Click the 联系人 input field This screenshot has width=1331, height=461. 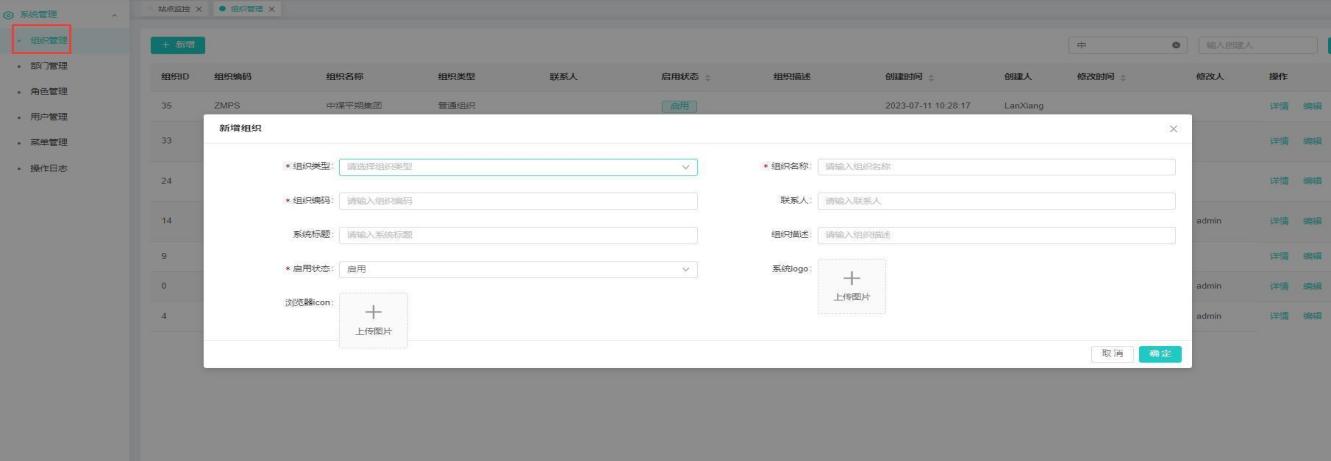996,201
